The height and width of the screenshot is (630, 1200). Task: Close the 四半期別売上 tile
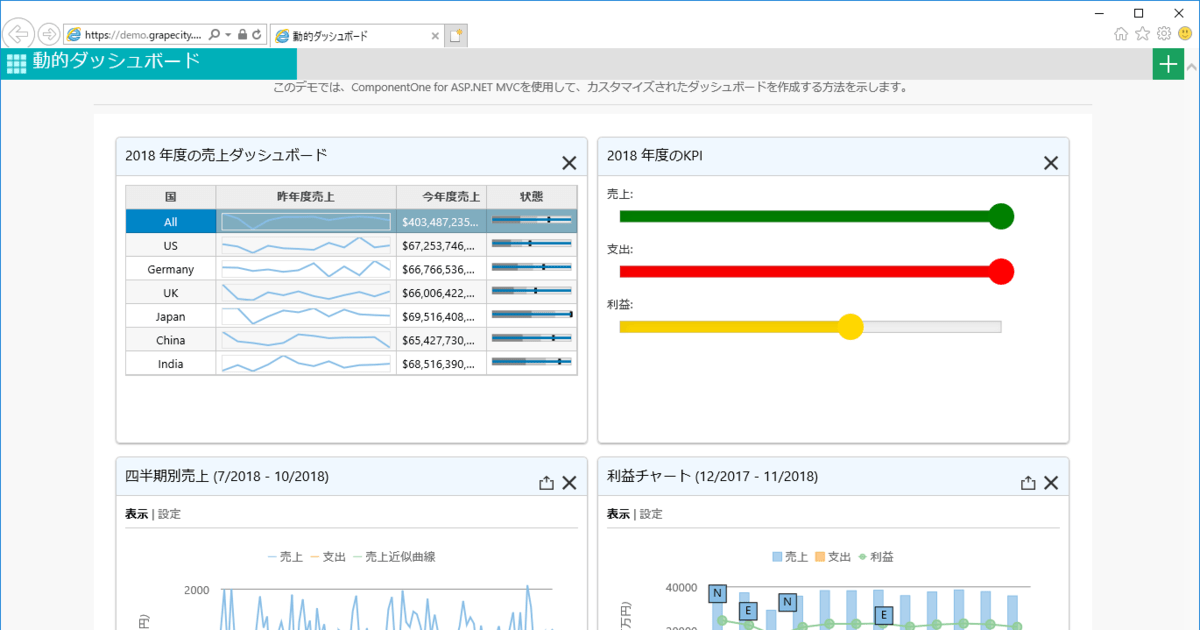(569, 483)
